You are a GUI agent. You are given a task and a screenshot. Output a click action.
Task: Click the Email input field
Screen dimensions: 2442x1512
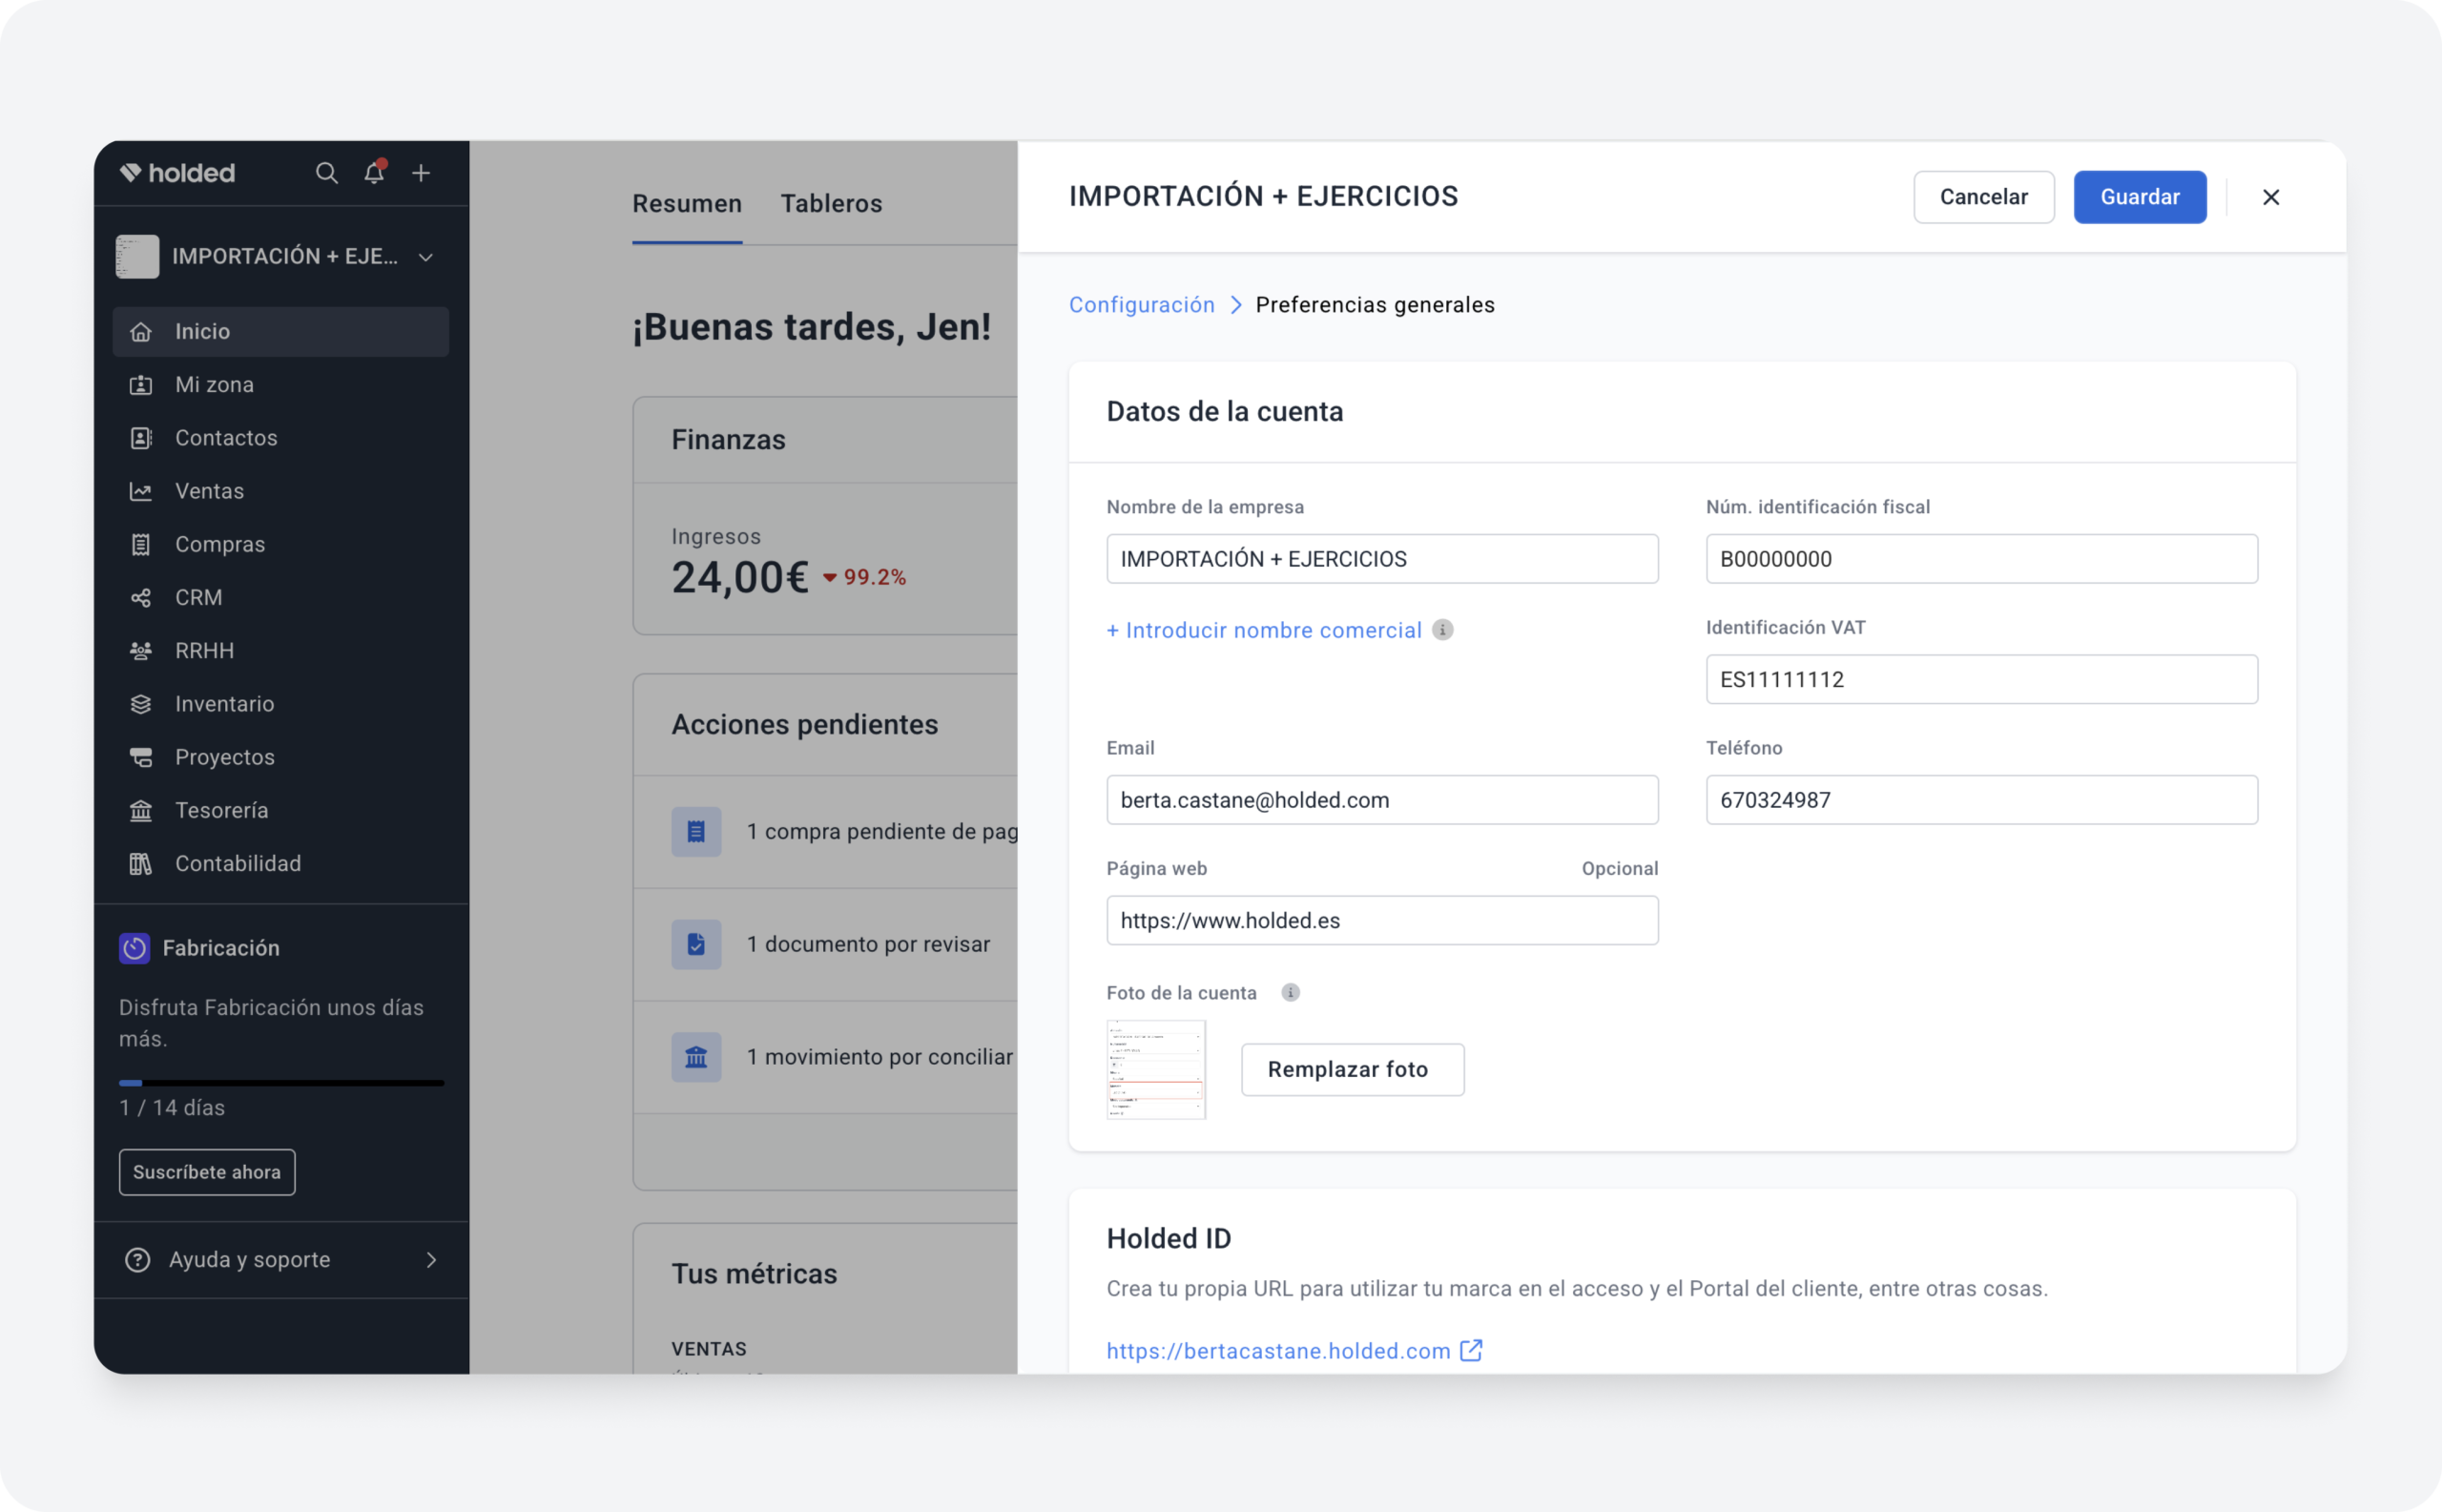click(1382, 800)
